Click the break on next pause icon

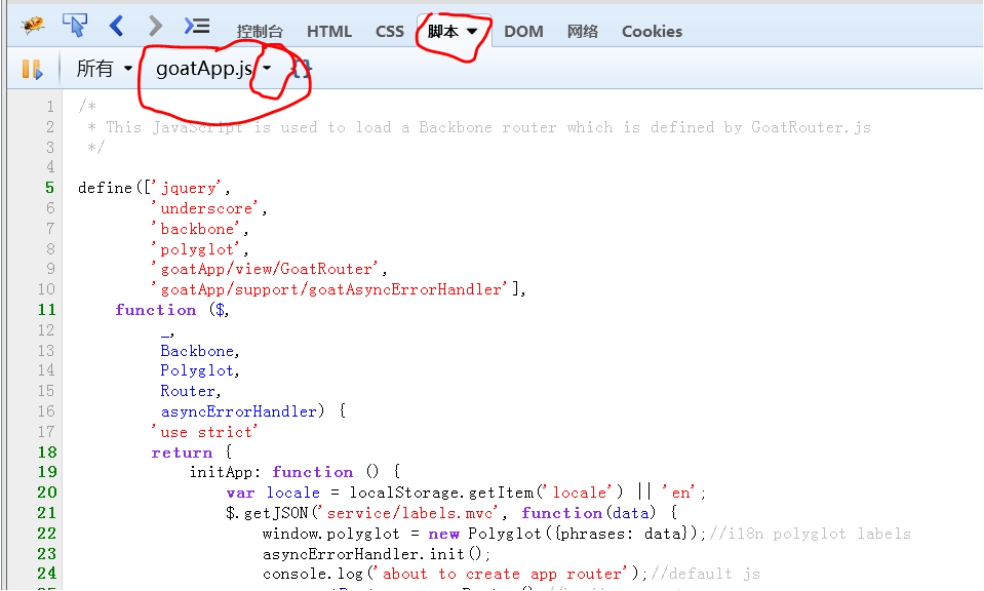[32, 69]
